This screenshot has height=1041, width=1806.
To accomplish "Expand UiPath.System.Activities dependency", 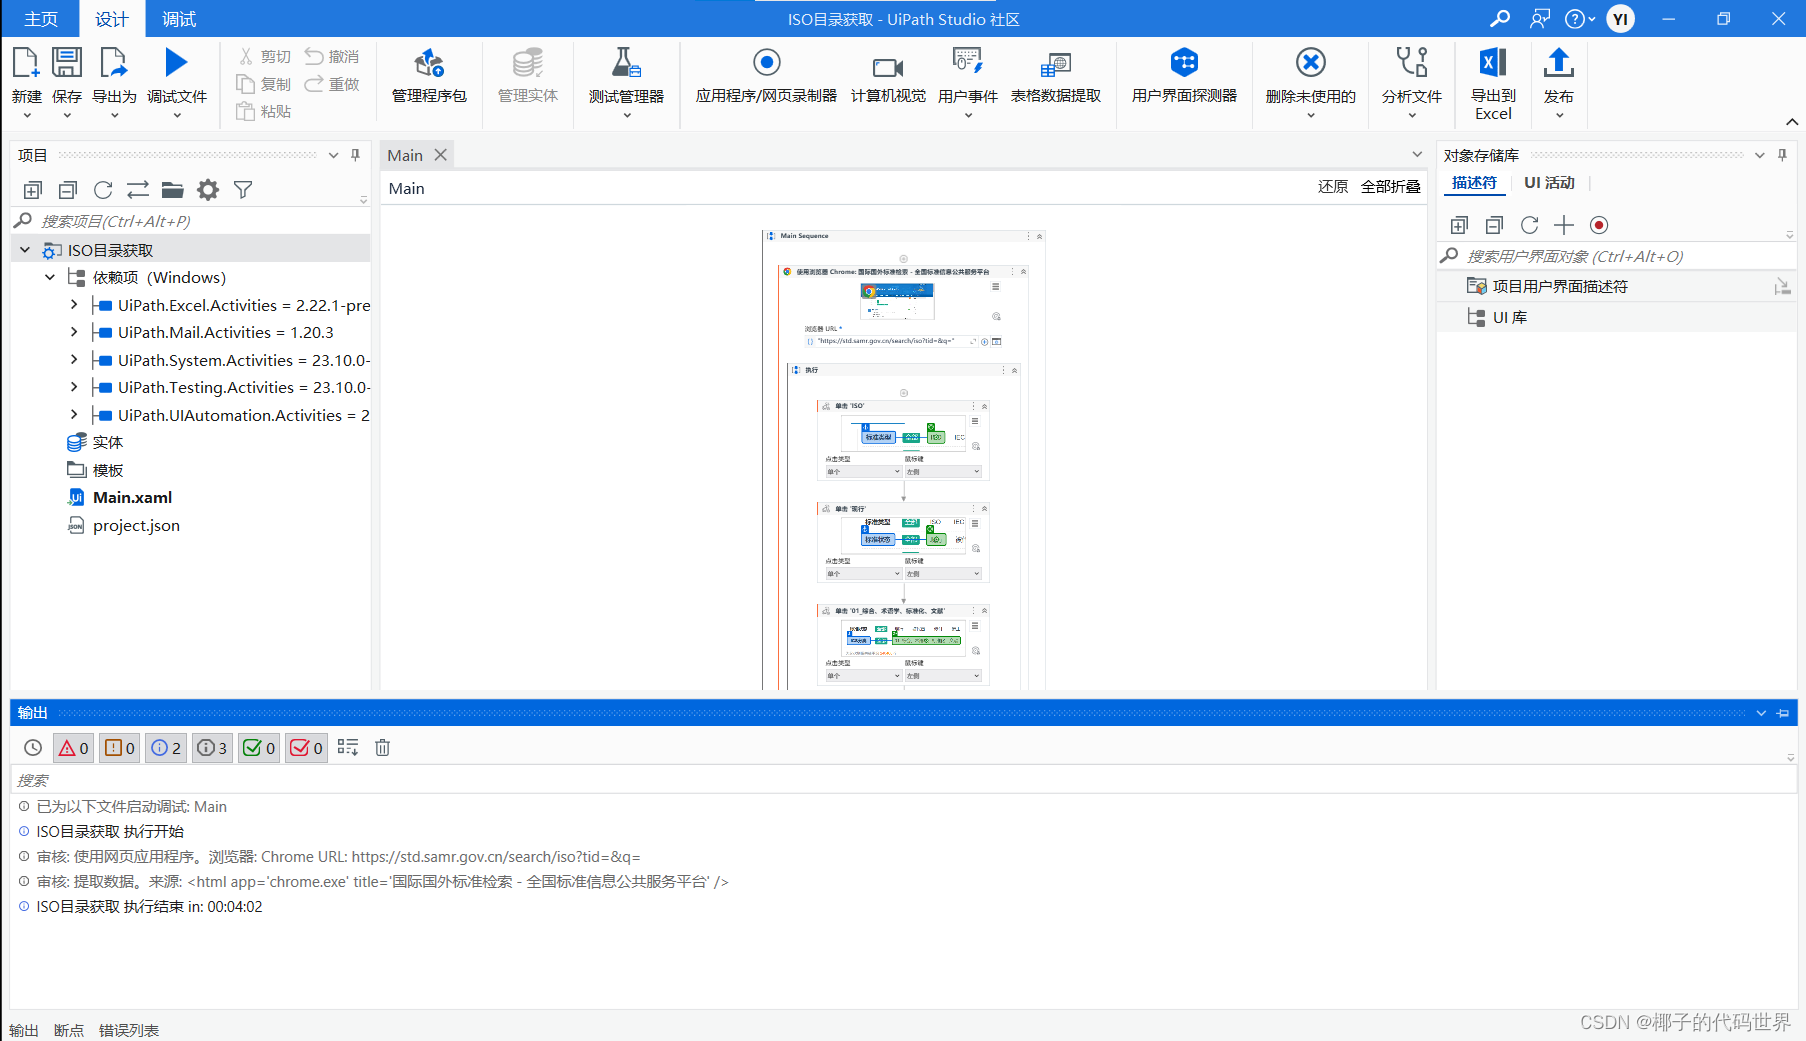I will click(74, 359).
